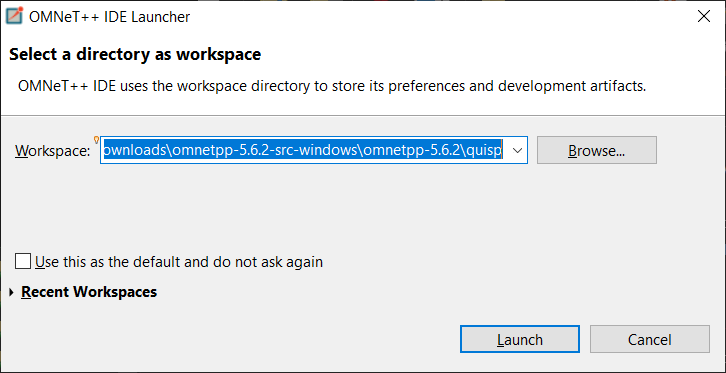726x373 pixels.
Task: Click Browse... to choose a directory
Action: point(596,150)
